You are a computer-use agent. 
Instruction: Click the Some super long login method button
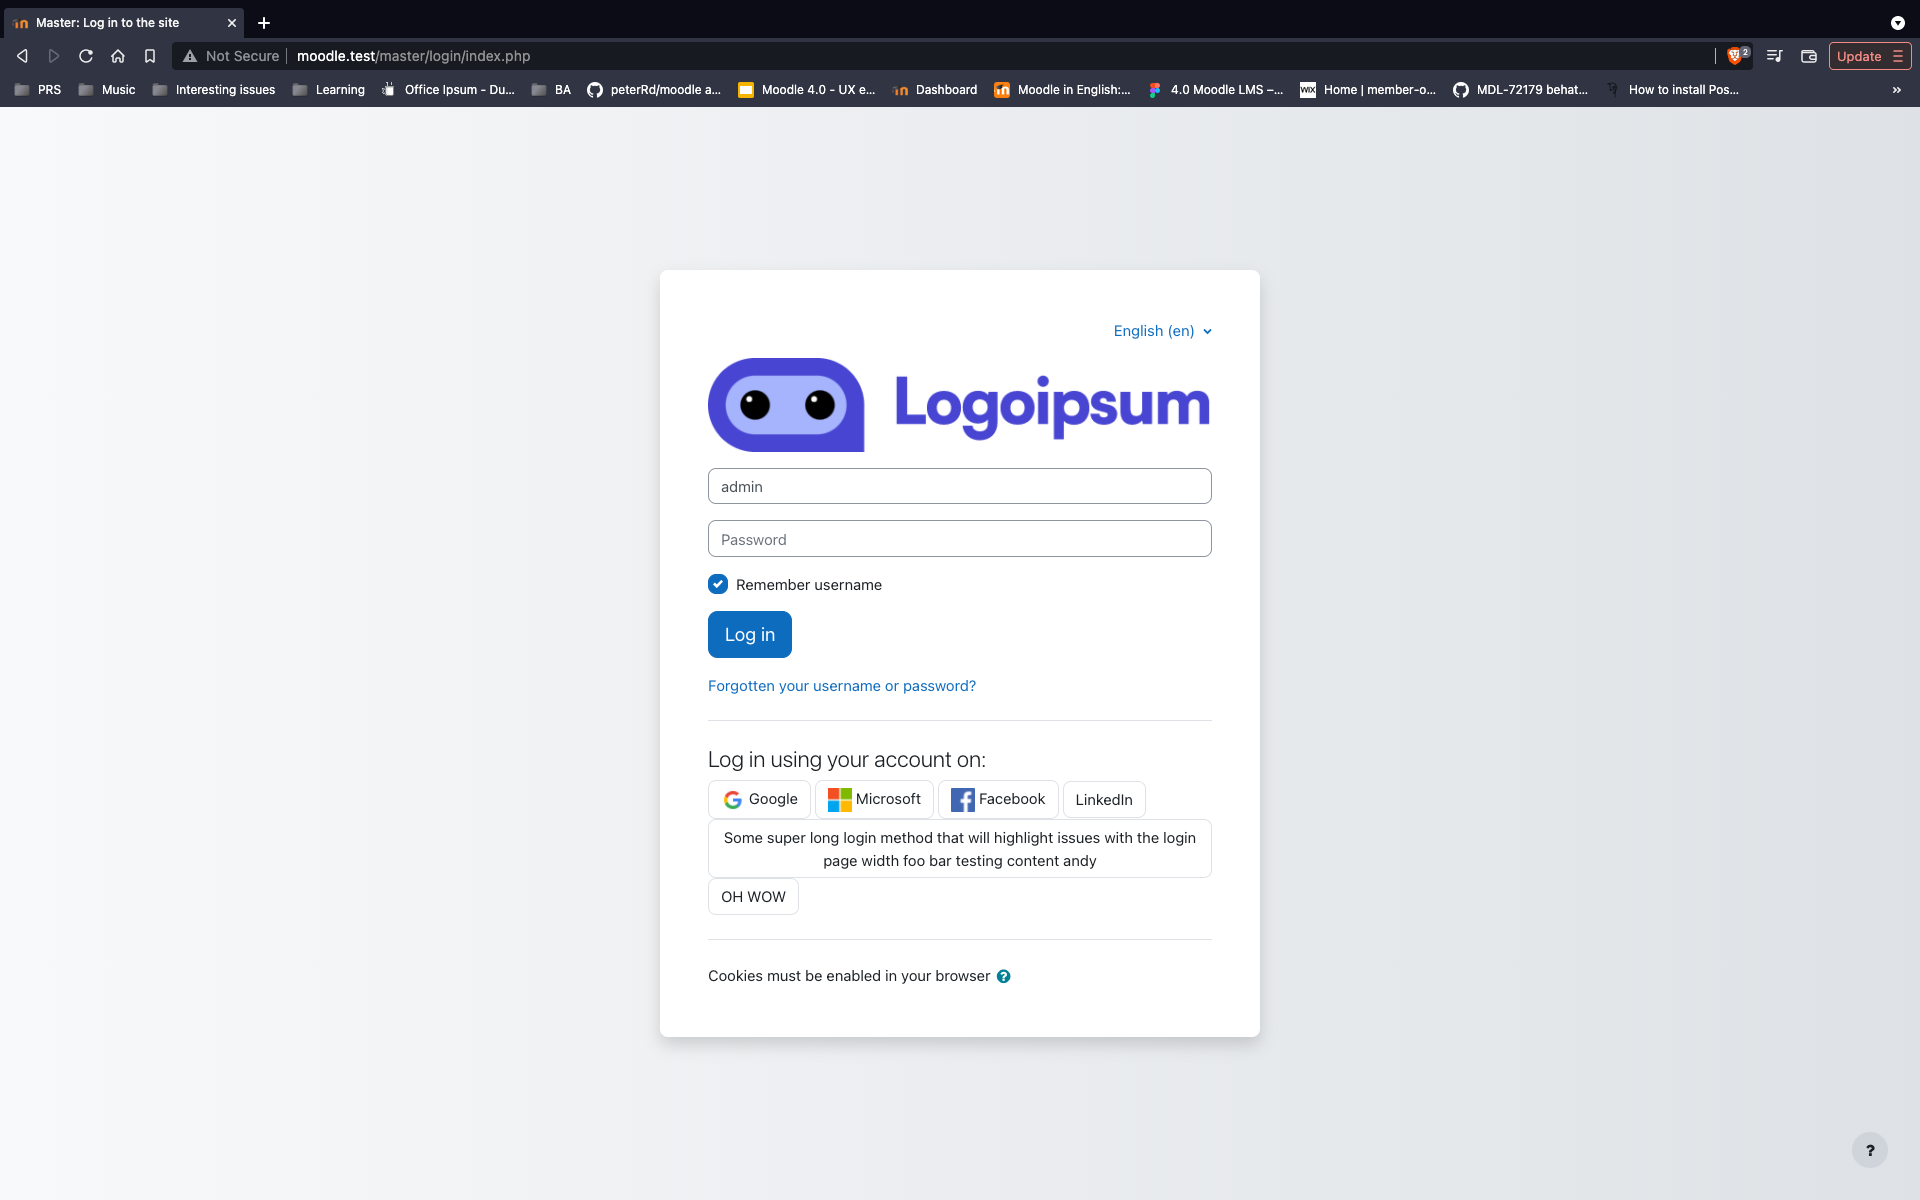coord(959,849)
